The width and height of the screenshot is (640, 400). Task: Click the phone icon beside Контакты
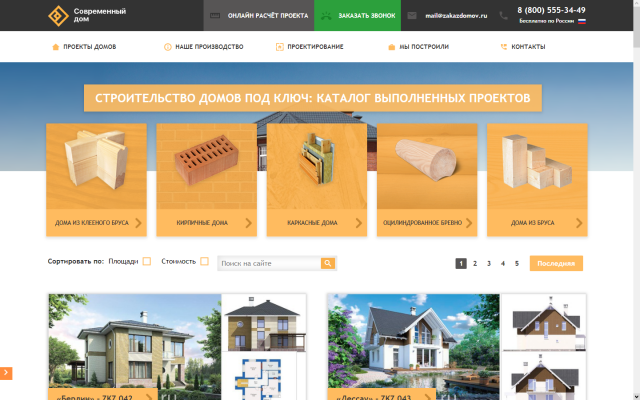pyautogui.click(x=504, y=47)
